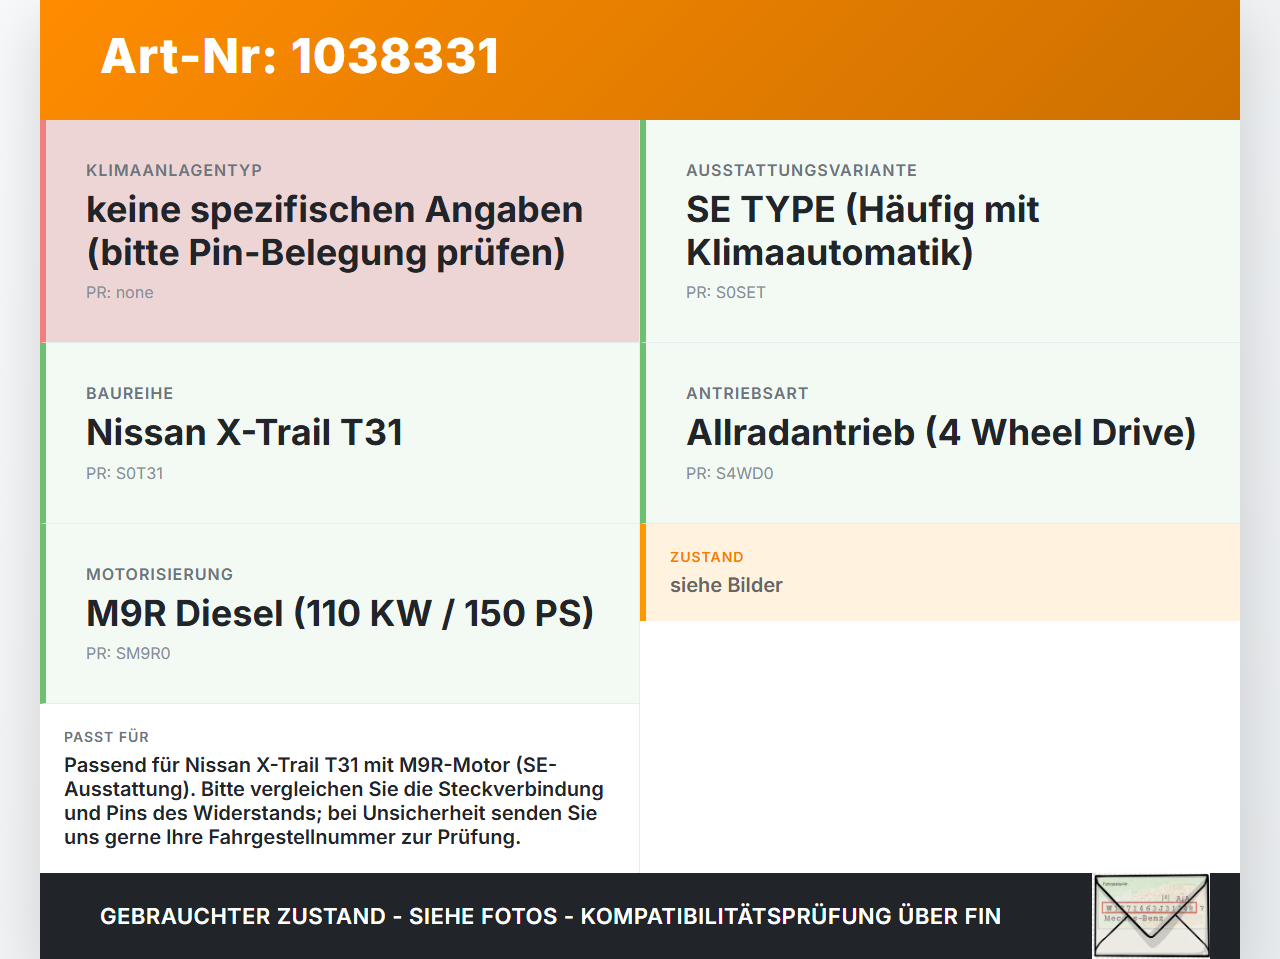This screenshot has width=1280, height=959.
Task: Click the 'PR: none' code
Action: pos(120,292)
